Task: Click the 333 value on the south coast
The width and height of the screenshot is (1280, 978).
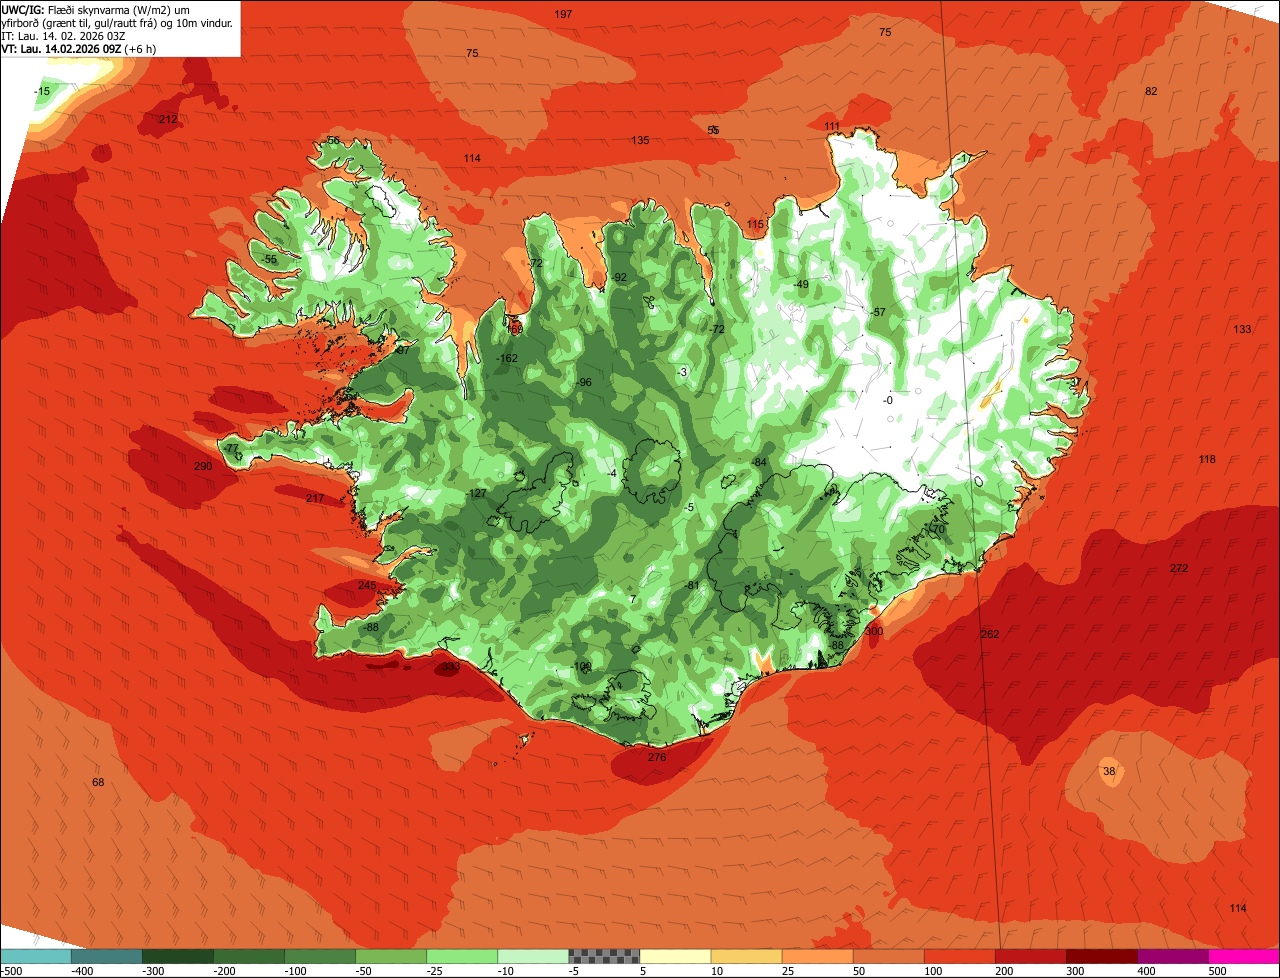Action: point(451,667)
